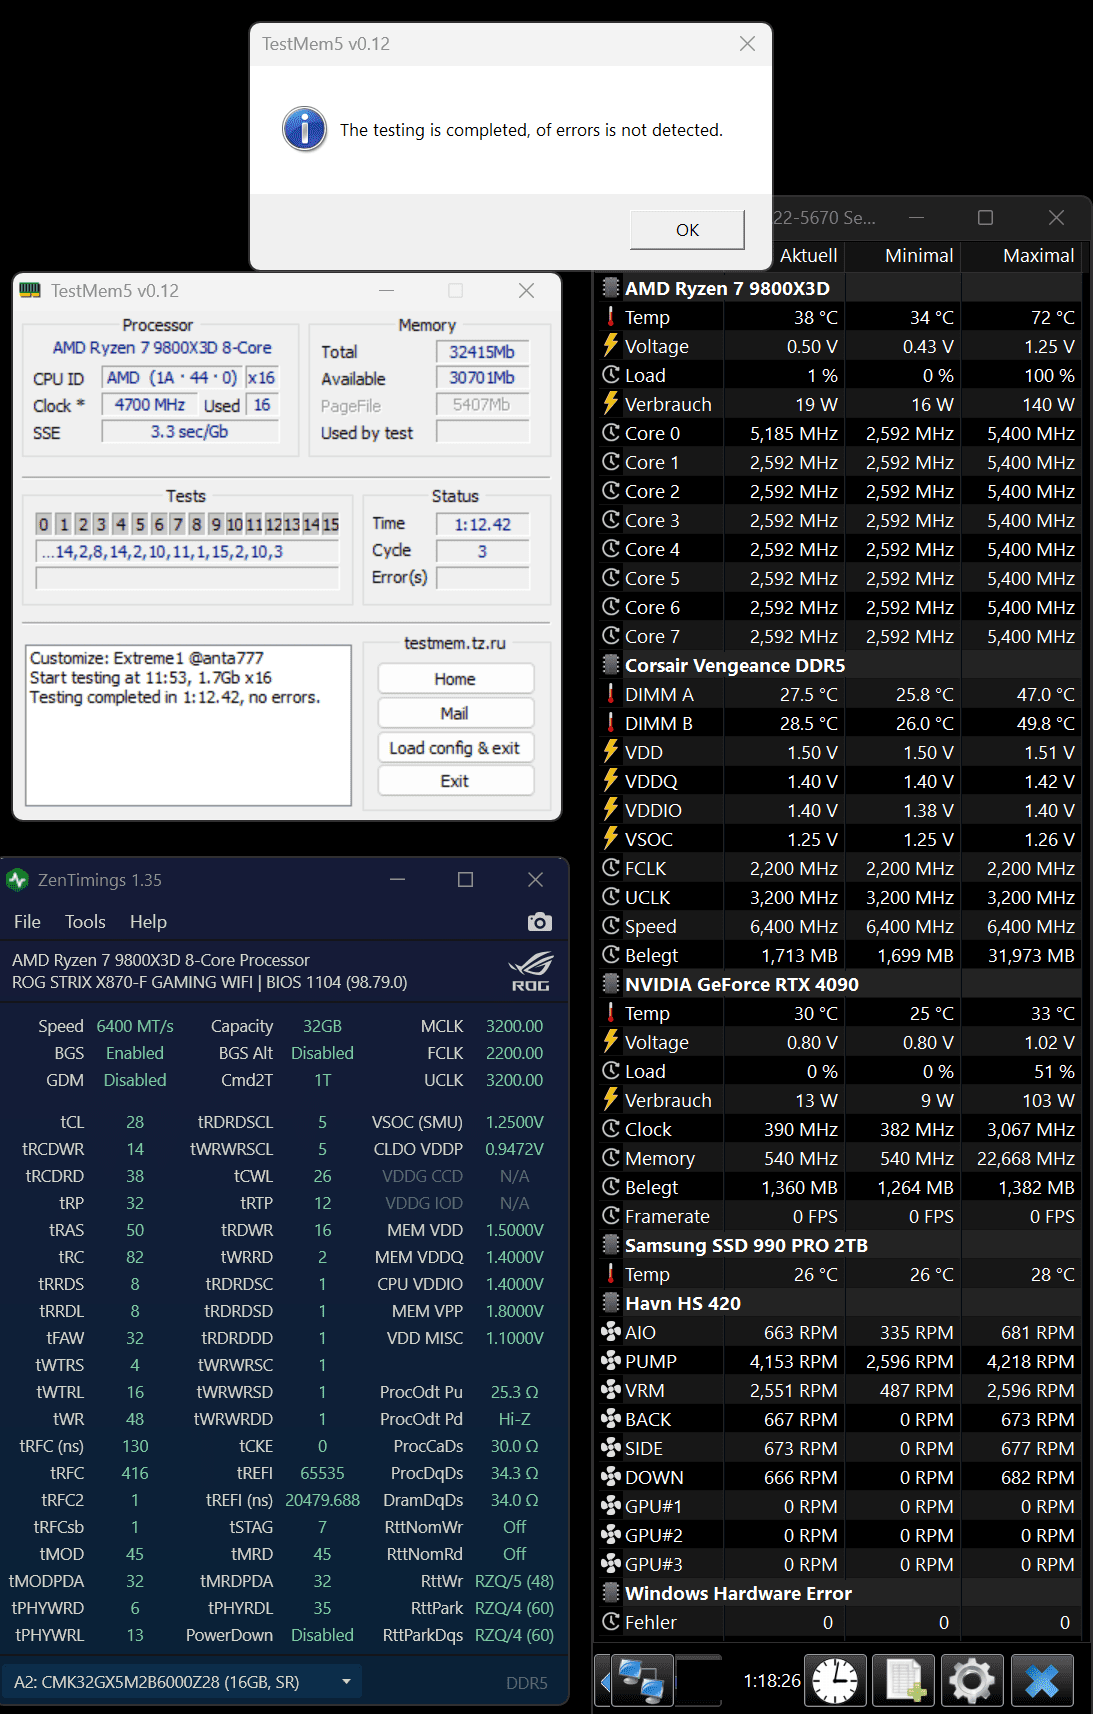Click the test sequence field in TestMem5
Screen dimensions: 1093x1714
click(188, 552)
